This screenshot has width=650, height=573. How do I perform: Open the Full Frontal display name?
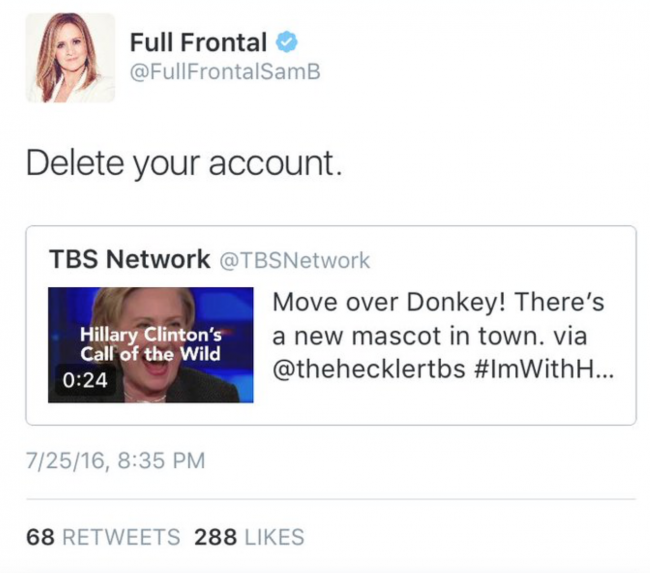[198, 43]
